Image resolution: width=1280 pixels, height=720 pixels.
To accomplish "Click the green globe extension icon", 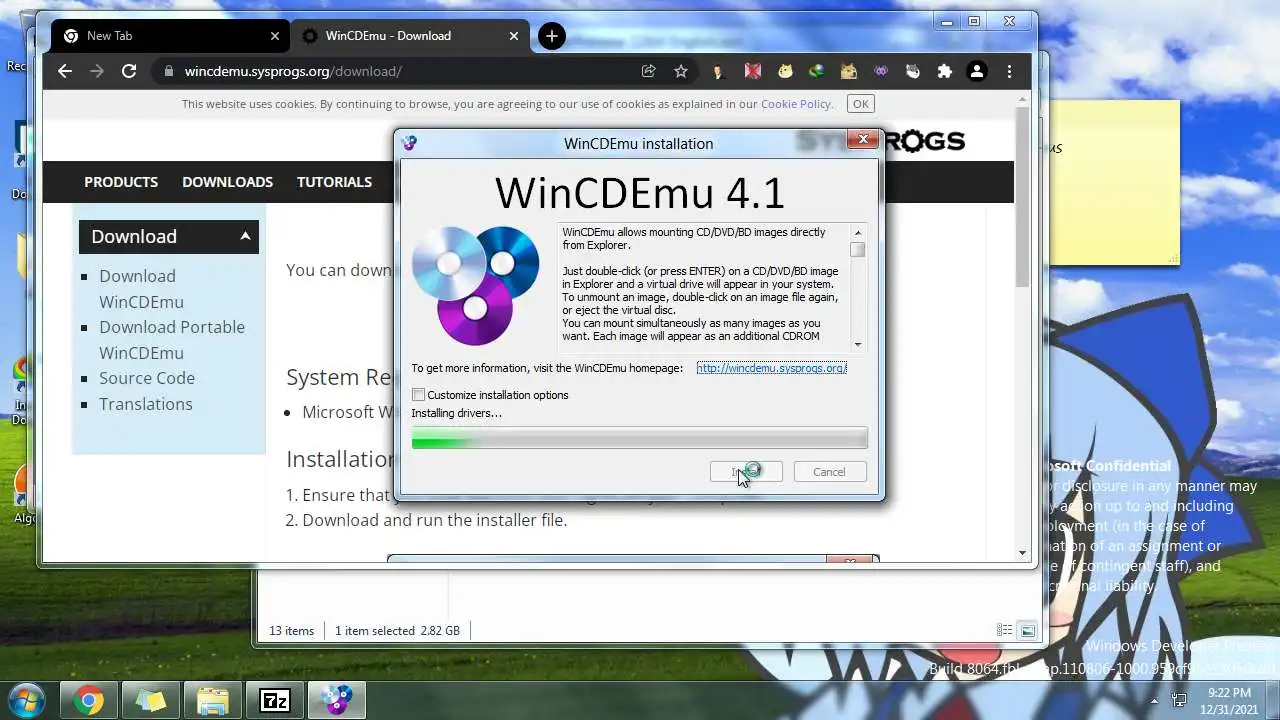I will point(817,71).
